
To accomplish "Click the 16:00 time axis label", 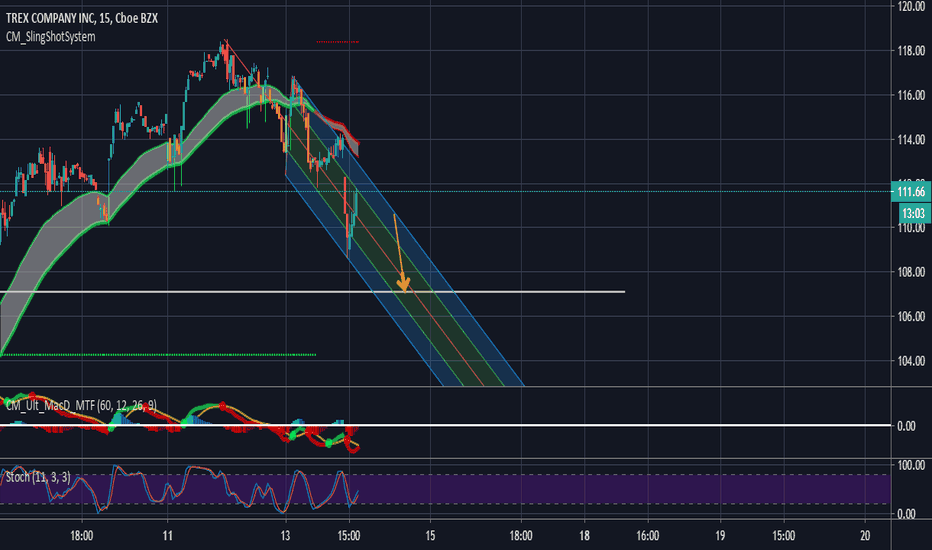I will point(647,536).
